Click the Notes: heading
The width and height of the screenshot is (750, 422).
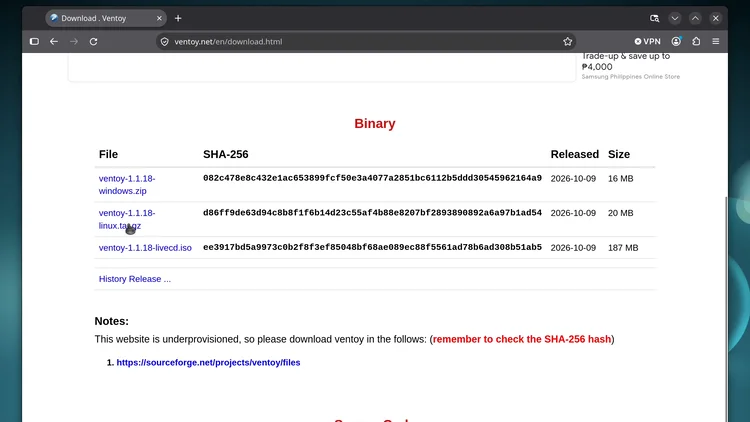tap(111, 321)
